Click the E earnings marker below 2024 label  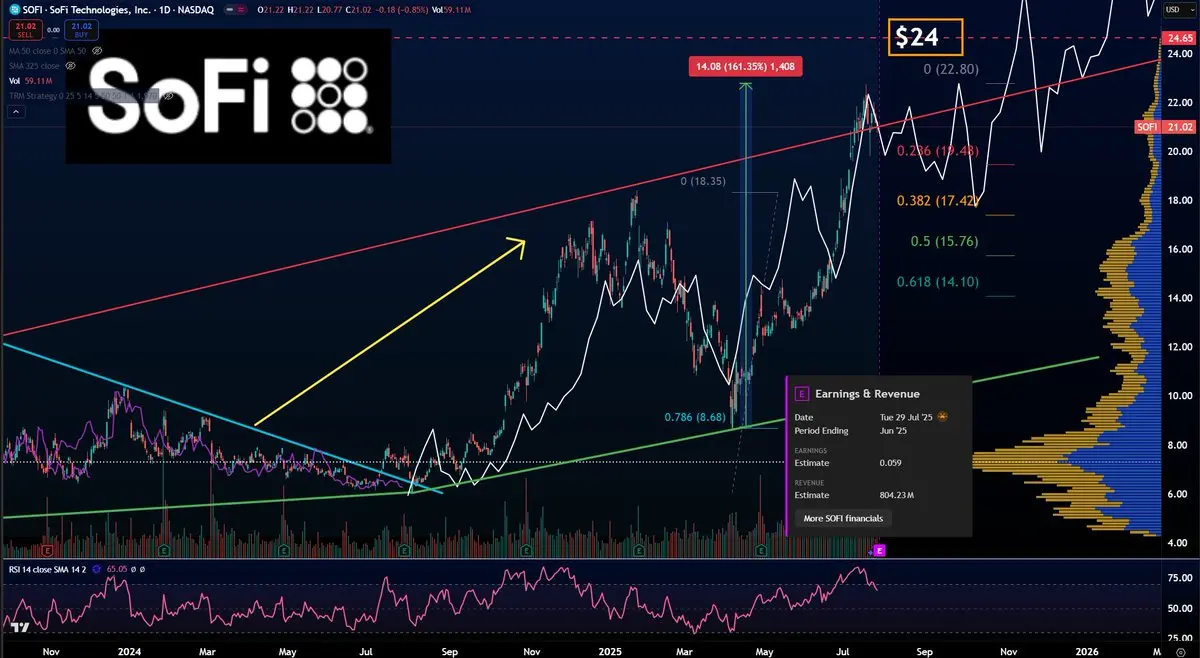coord(165,550)
